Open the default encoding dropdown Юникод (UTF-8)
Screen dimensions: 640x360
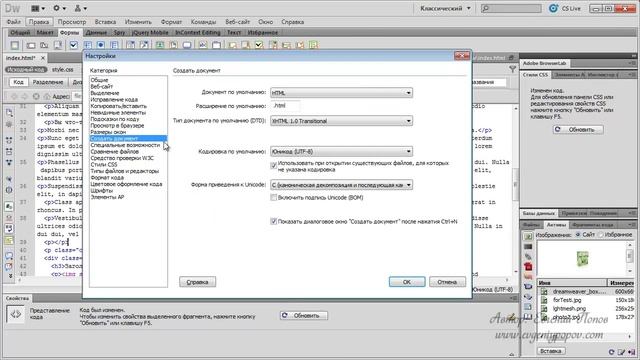pyautogui.click(x=341, y=151)
